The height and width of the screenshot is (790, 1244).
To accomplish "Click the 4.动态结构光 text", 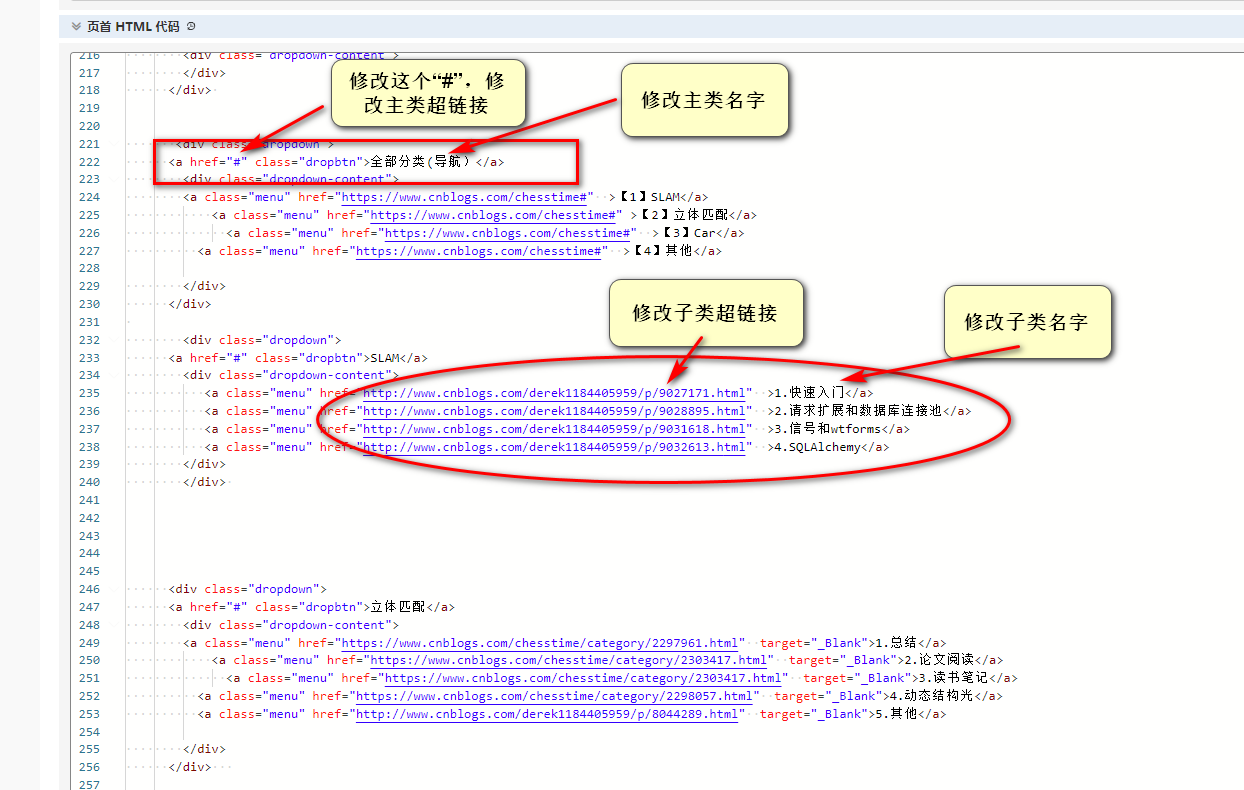I will tap(932, 696).
